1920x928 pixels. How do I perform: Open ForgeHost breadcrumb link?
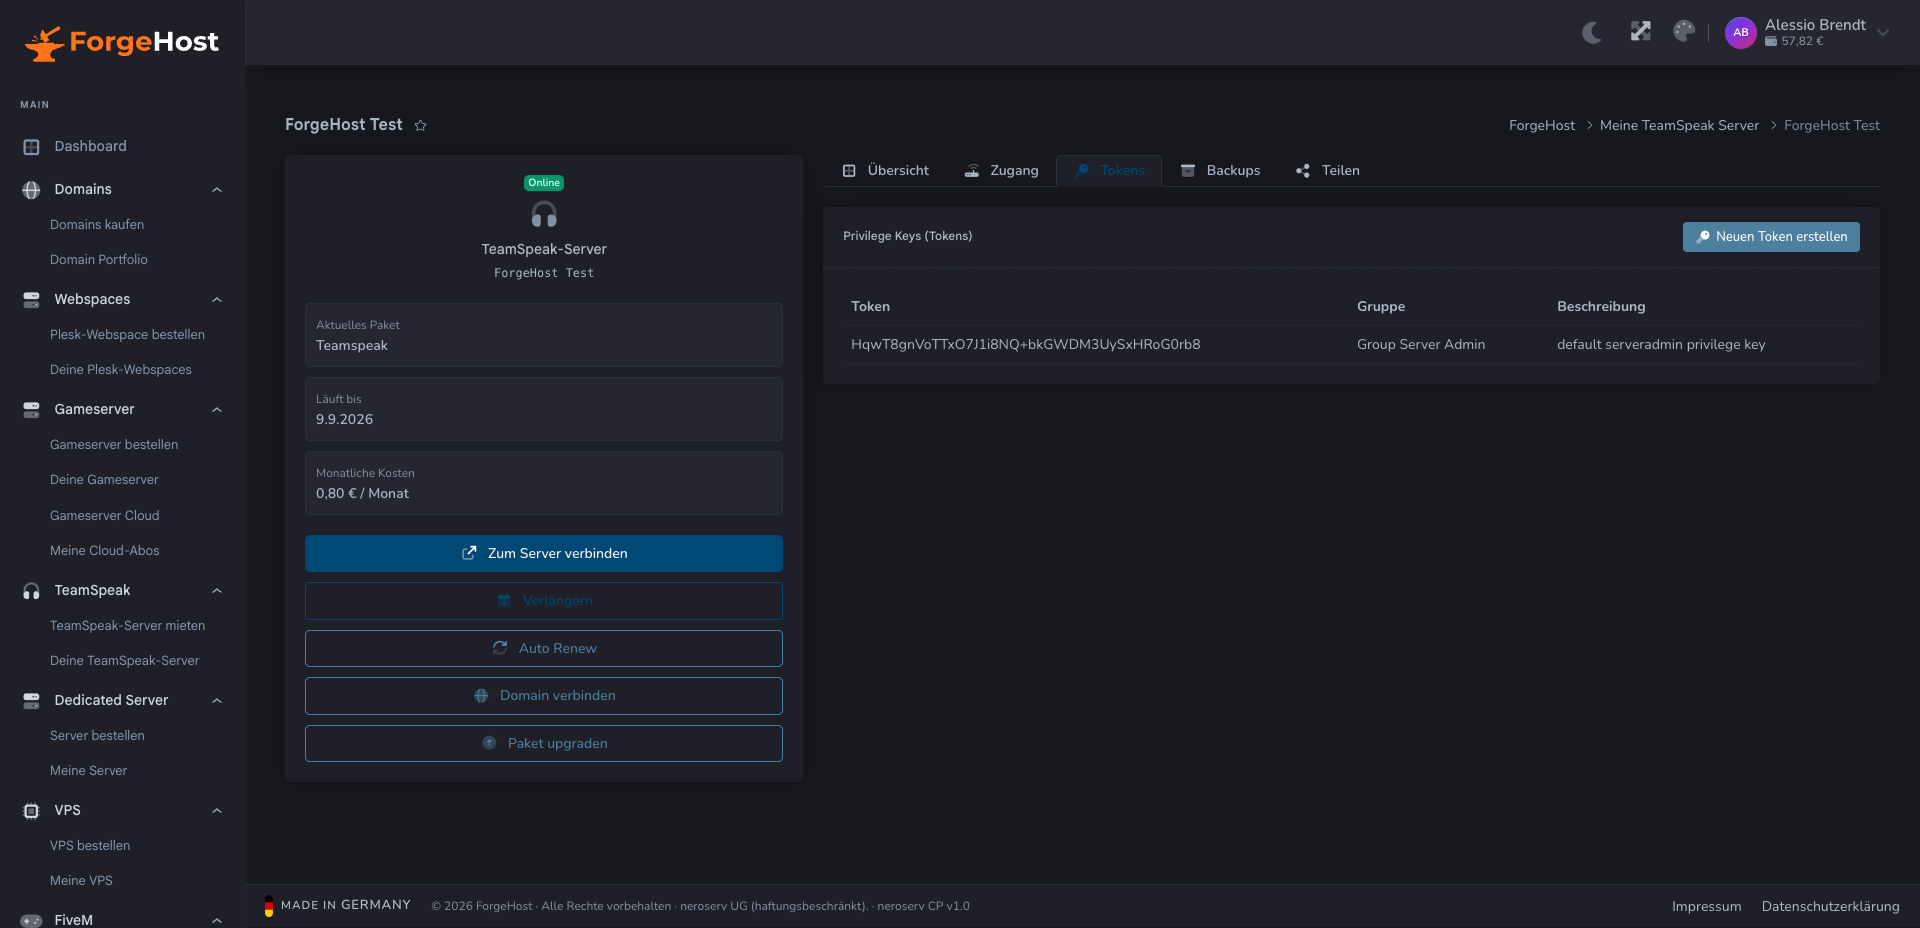point(1542,126)
